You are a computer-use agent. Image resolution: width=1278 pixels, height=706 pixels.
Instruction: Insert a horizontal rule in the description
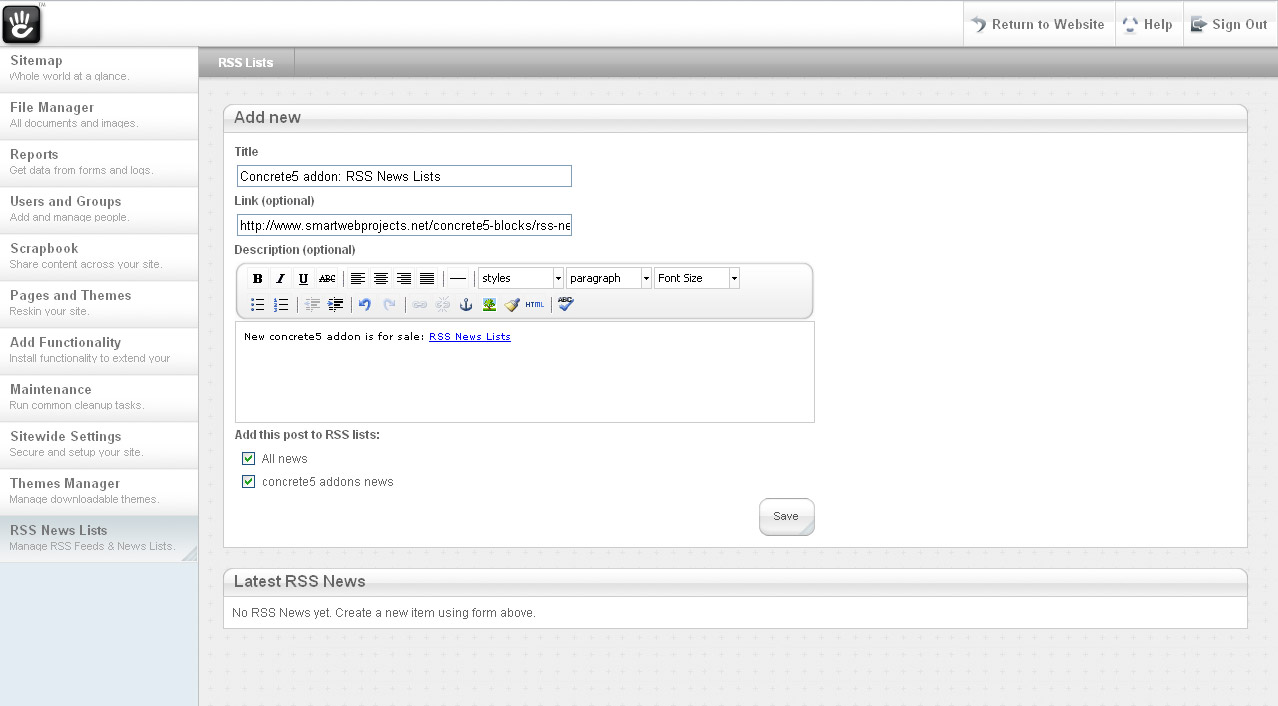pos(458,279)
